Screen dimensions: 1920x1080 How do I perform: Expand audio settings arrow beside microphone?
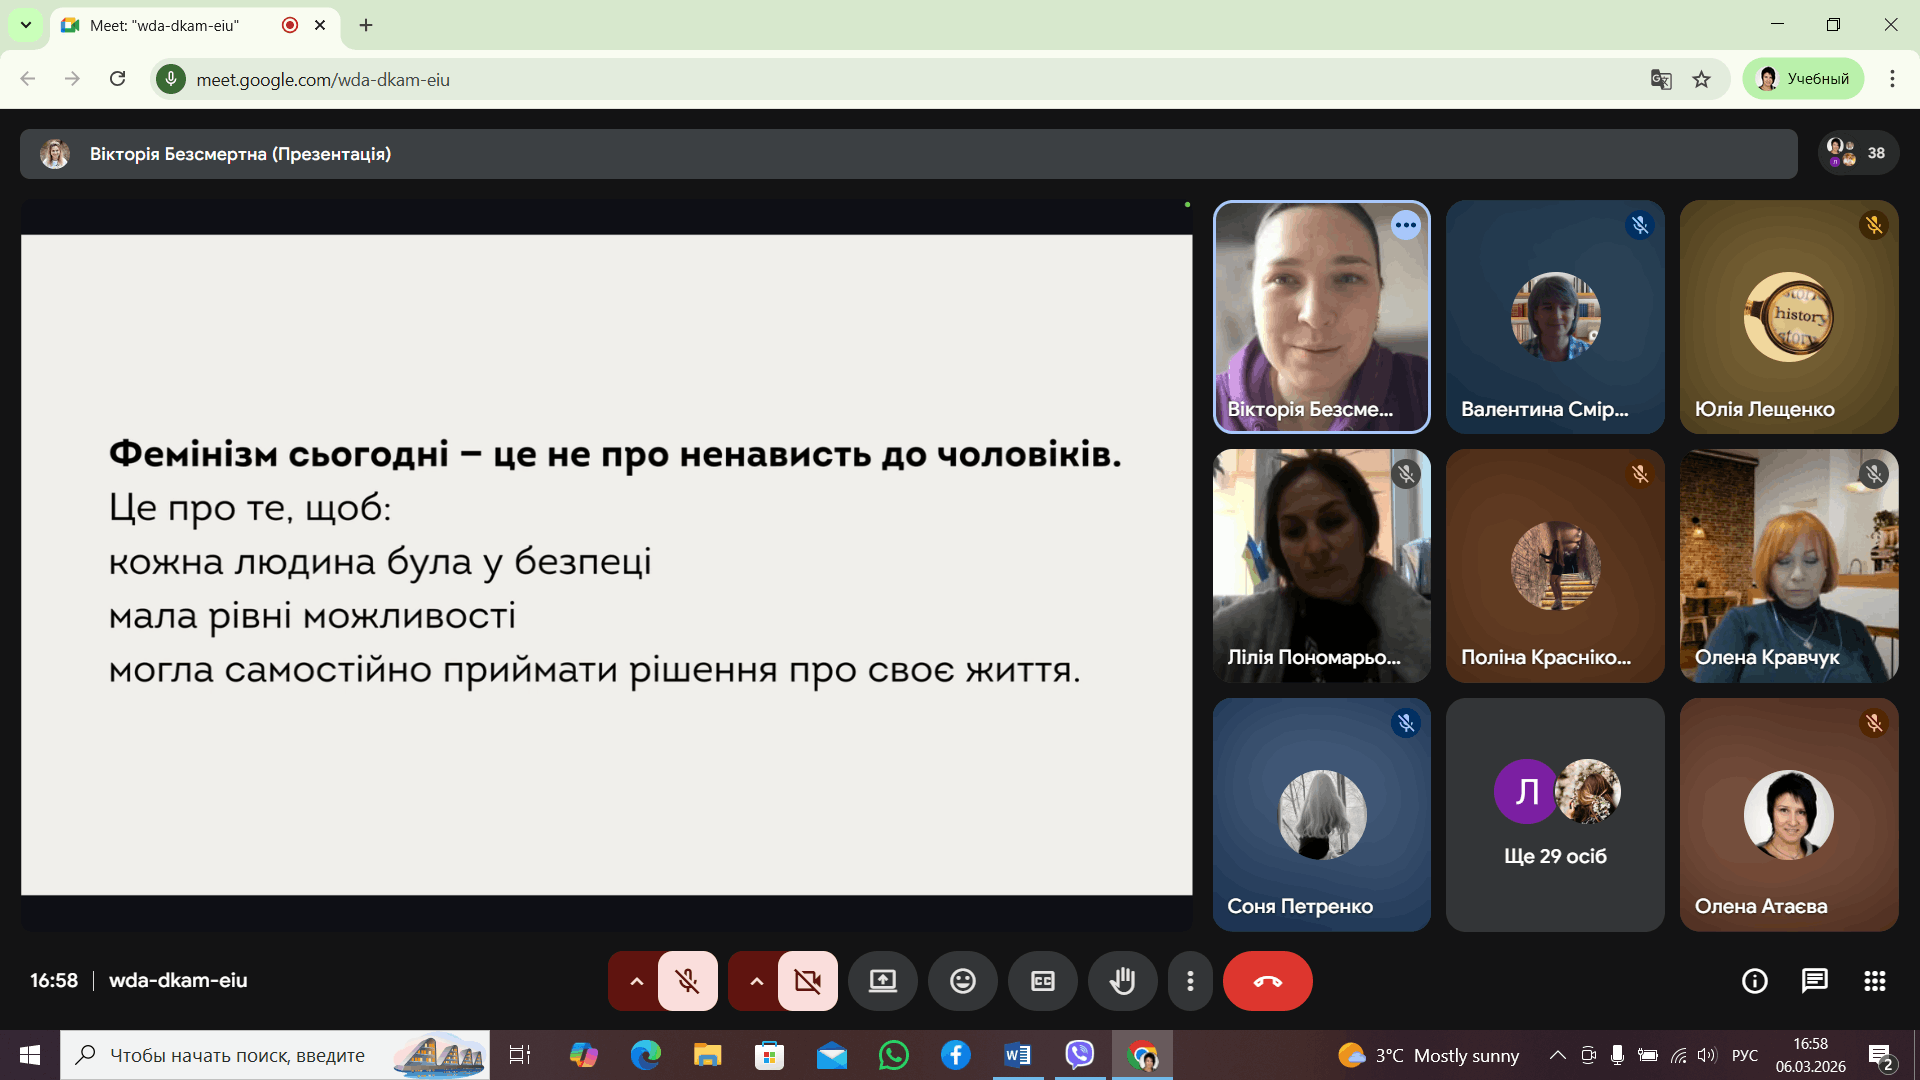coord(636,981)
